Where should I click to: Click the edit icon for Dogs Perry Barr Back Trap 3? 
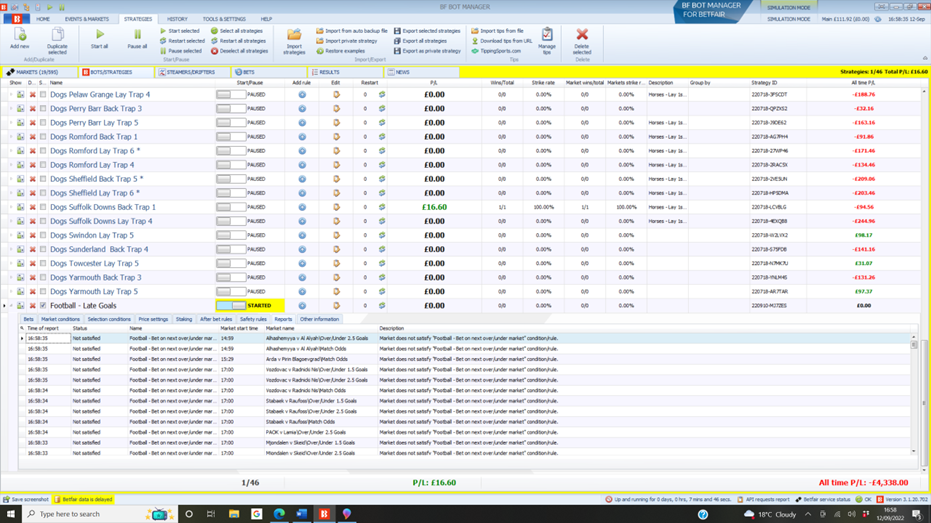(336, 109)
